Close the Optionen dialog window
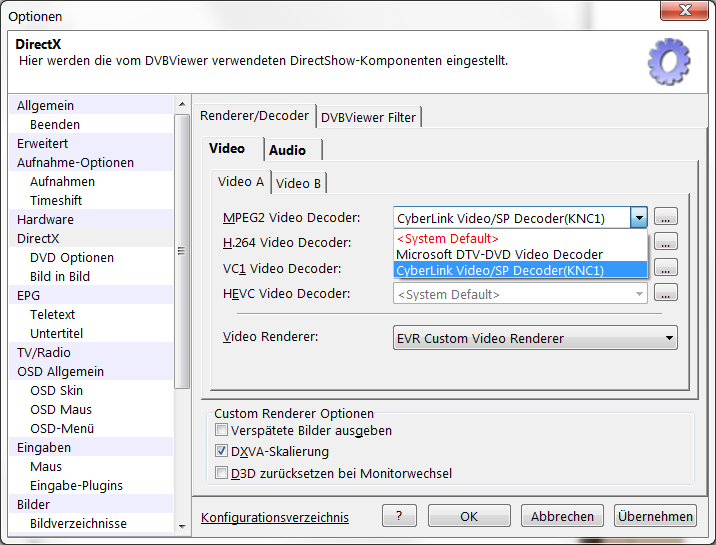The image size is (716, 545). tap(684, 10)
